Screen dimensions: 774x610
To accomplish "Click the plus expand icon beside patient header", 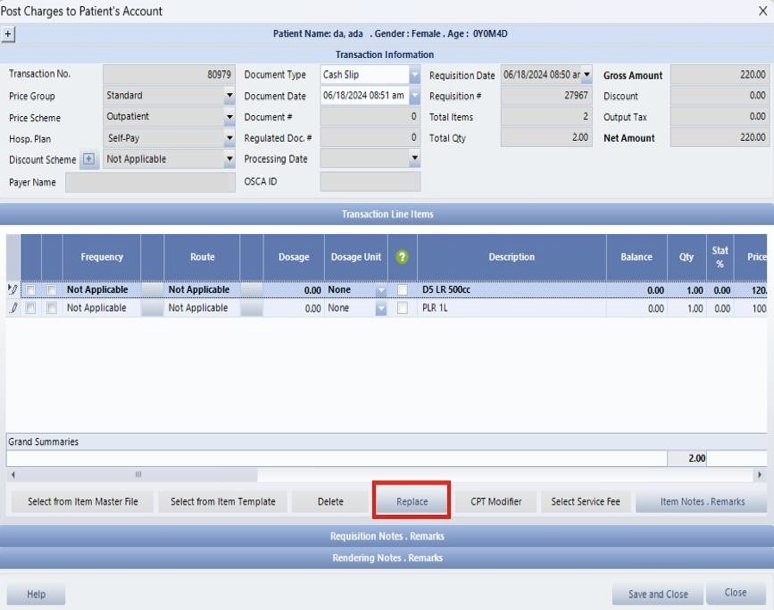I will click(x=8, y=33).
